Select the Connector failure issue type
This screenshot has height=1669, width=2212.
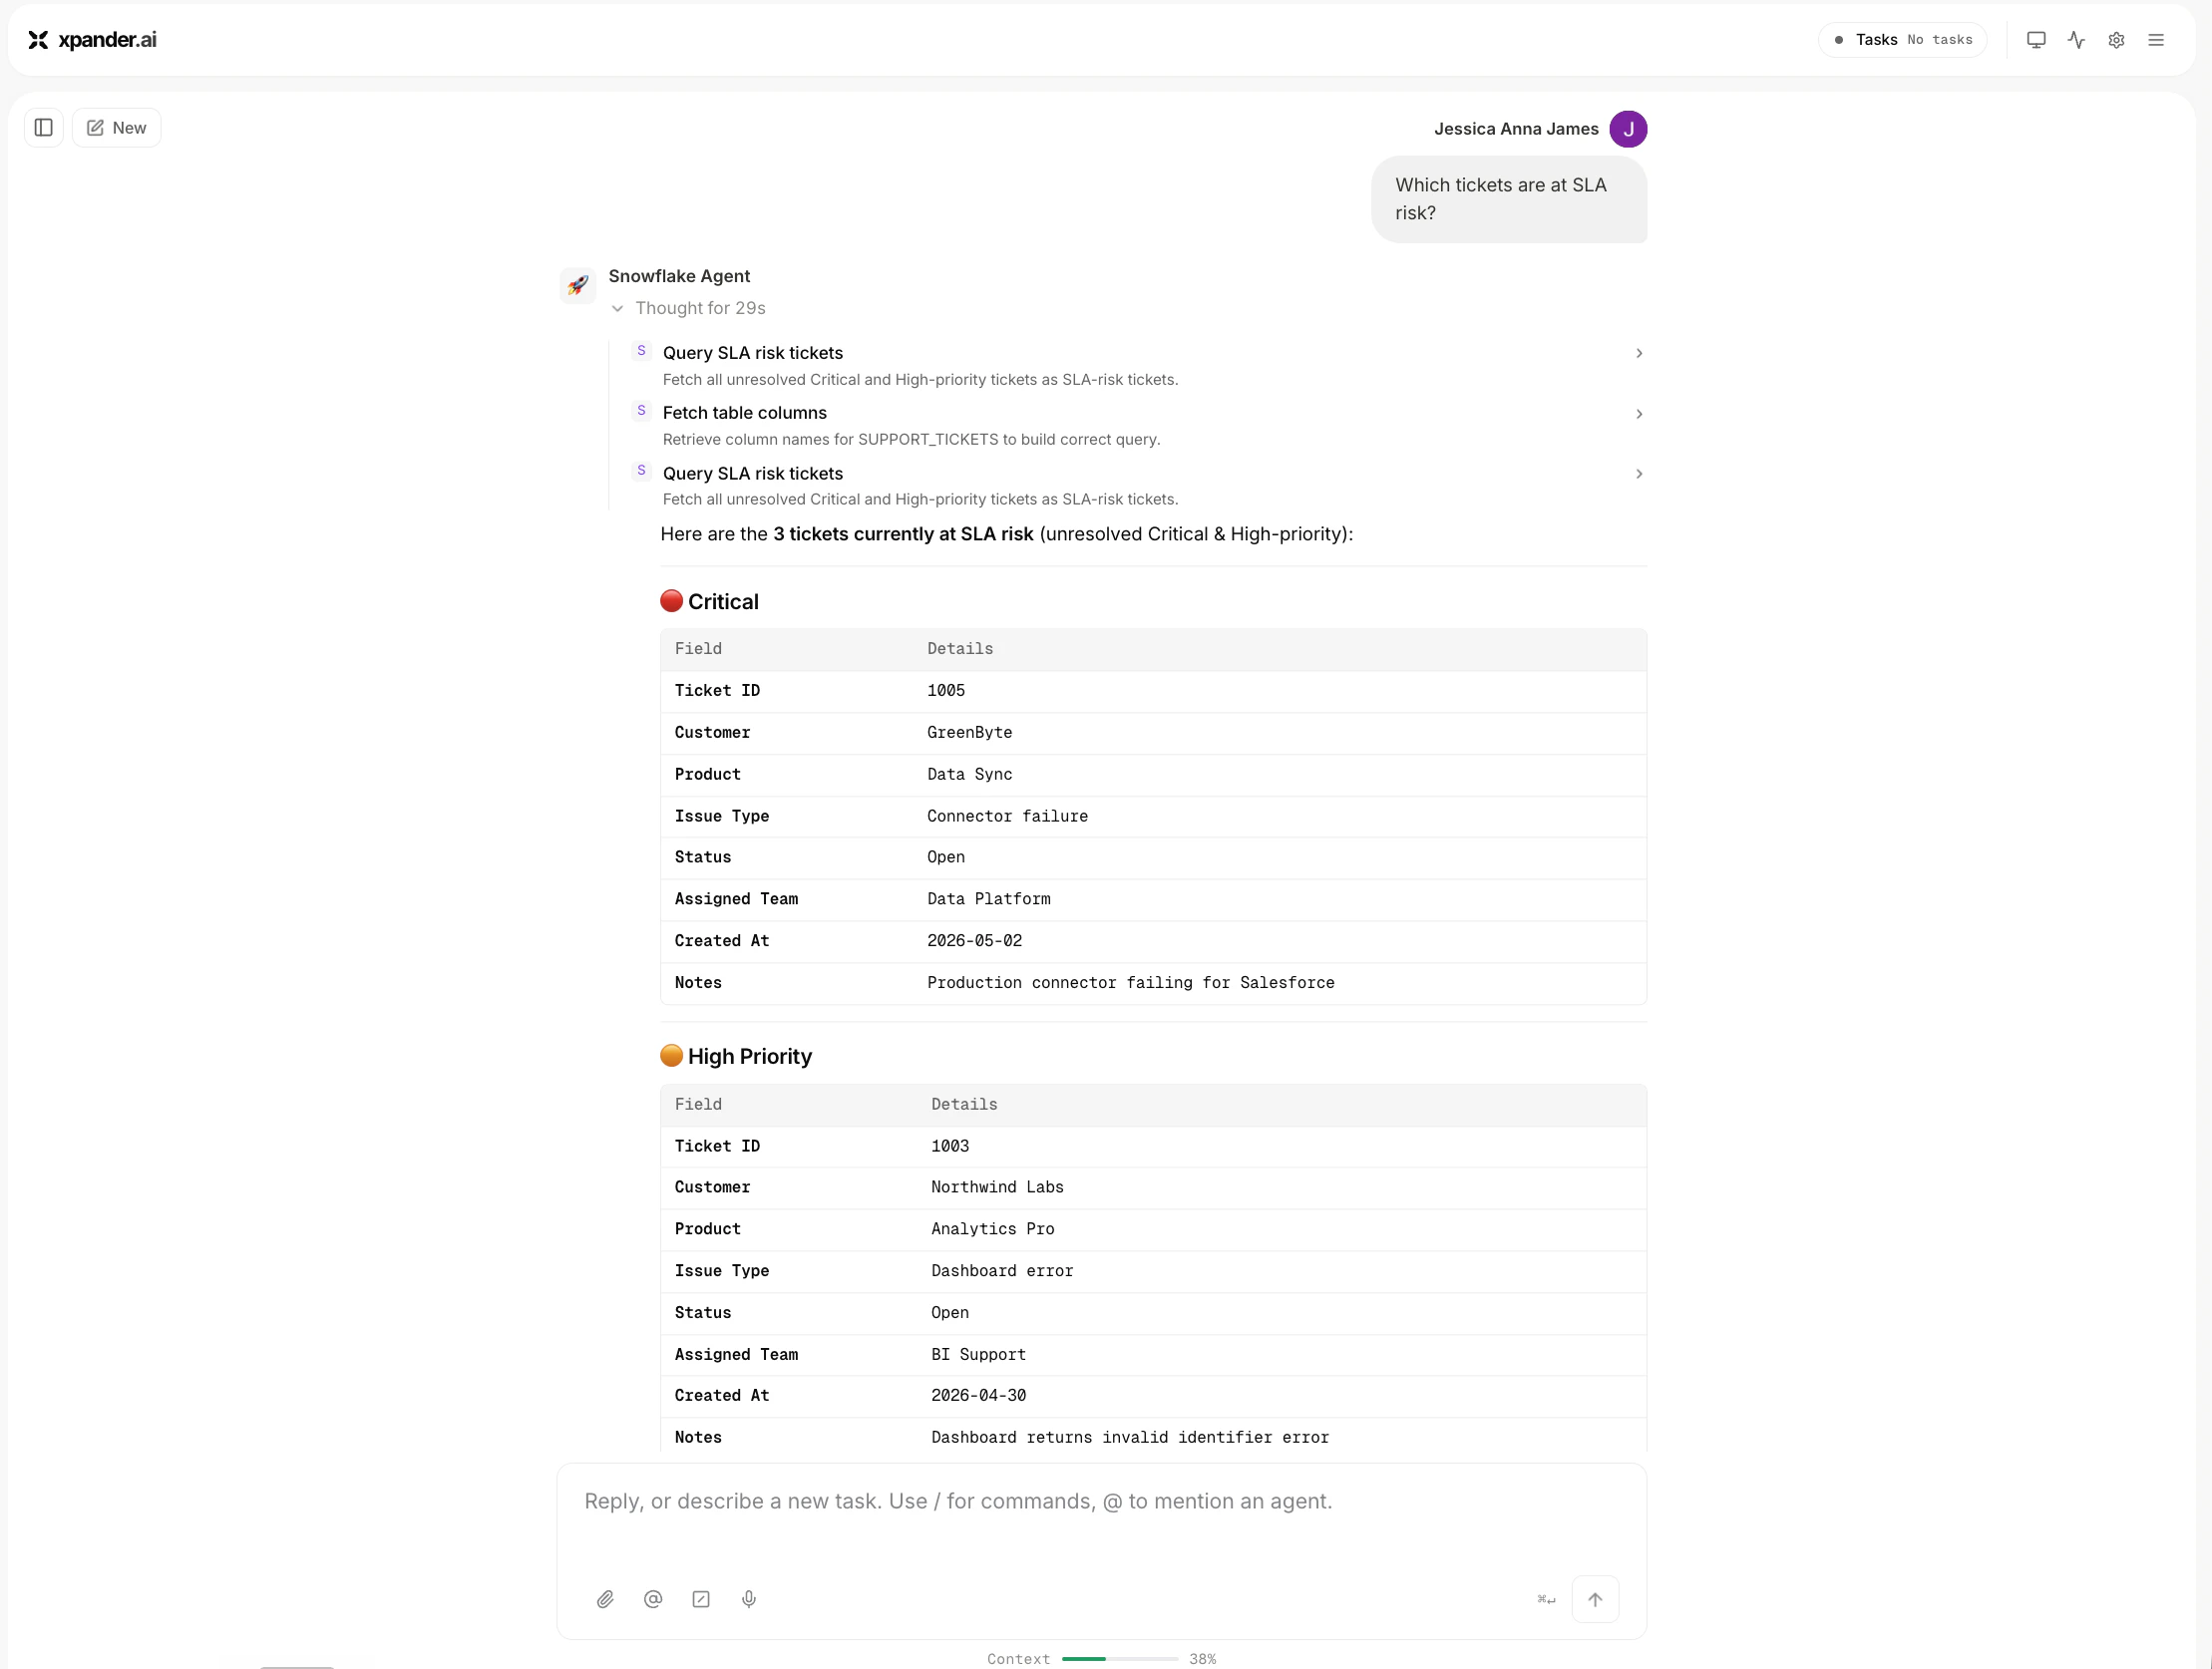[1007, 817]
